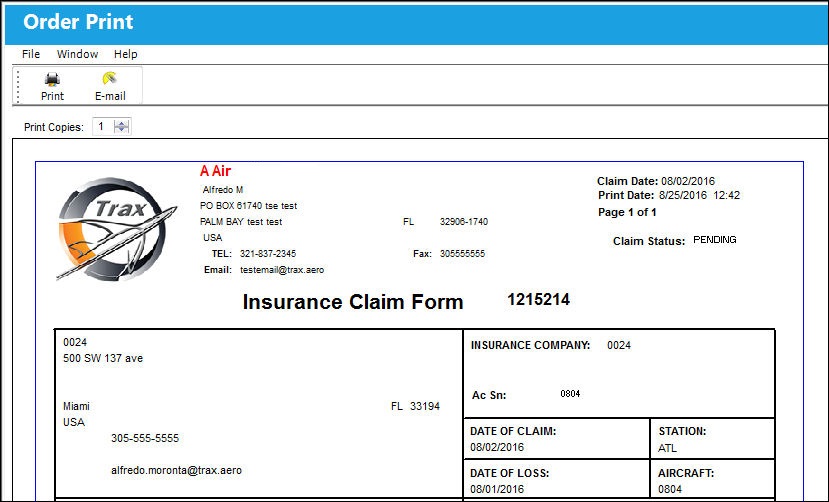The image size is (829, 502).
Task: Open the Help menu
Action: 125,54
